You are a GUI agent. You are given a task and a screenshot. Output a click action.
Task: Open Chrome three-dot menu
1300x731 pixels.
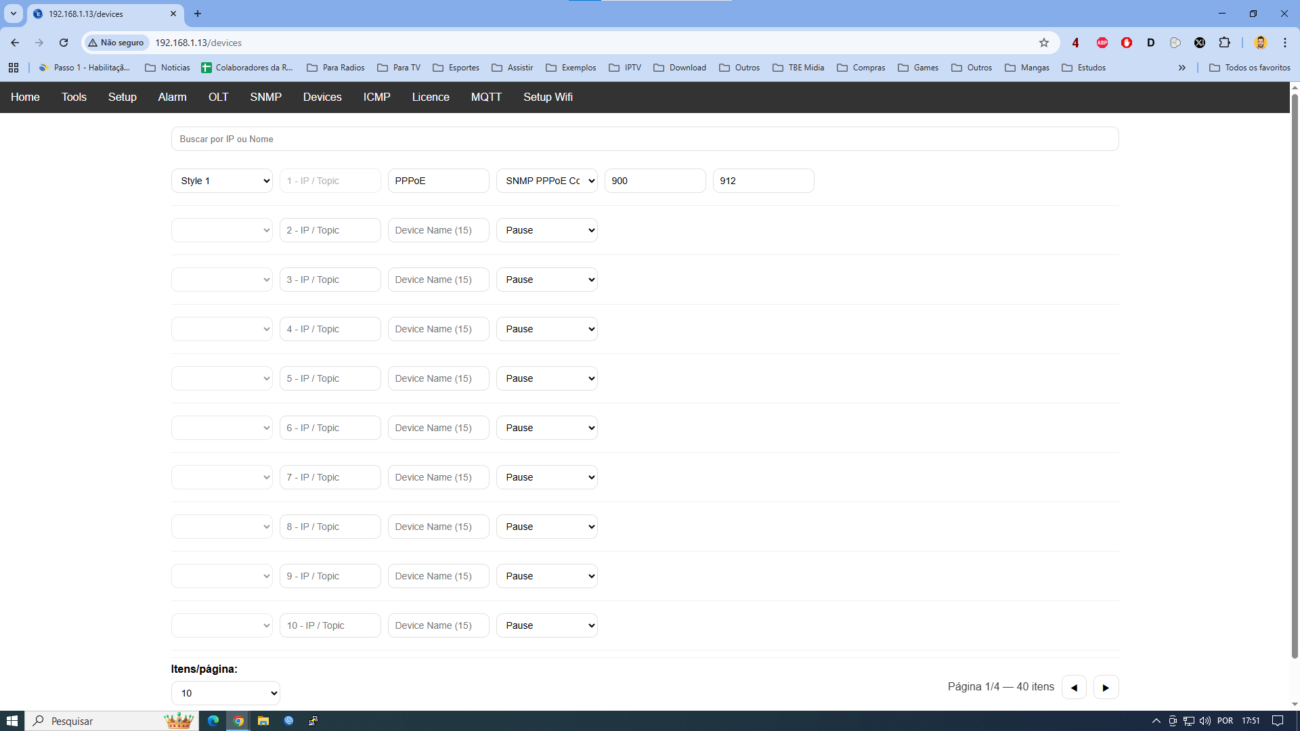coord(1285,43)
